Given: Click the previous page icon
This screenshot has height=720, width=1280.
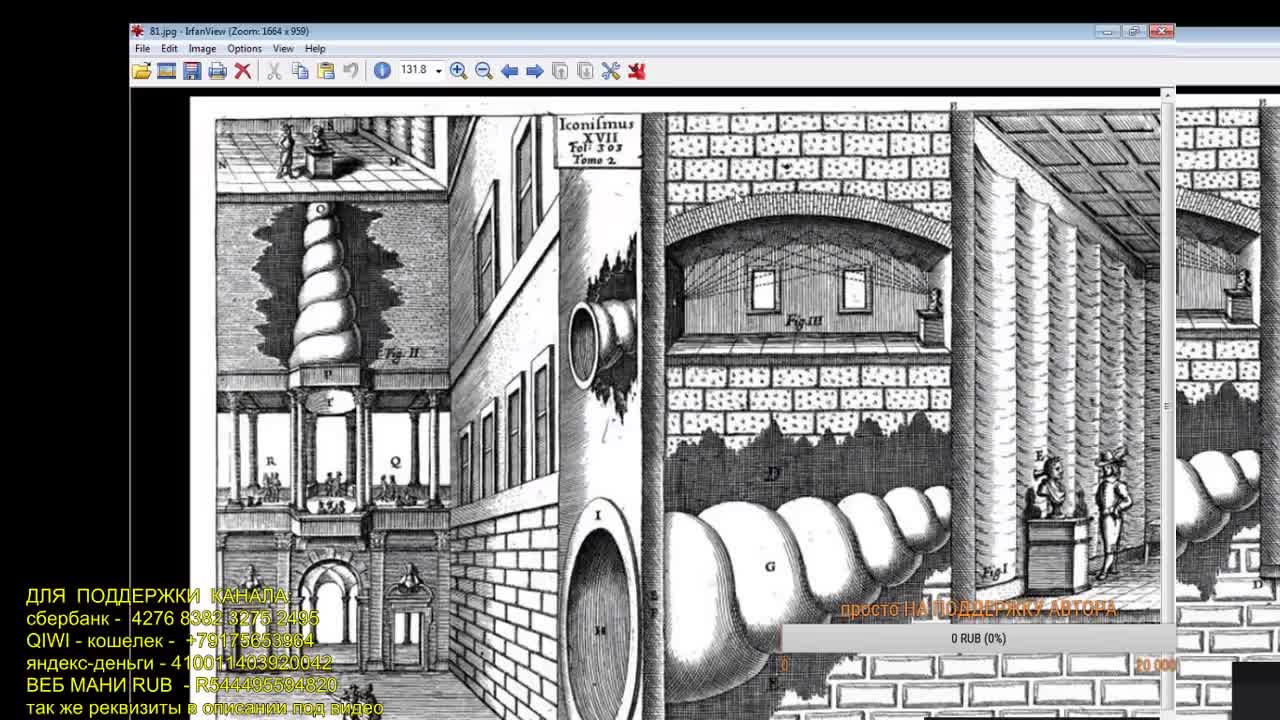Looking at the screenshot, I should pyautogui.click(x=560, y=71).
